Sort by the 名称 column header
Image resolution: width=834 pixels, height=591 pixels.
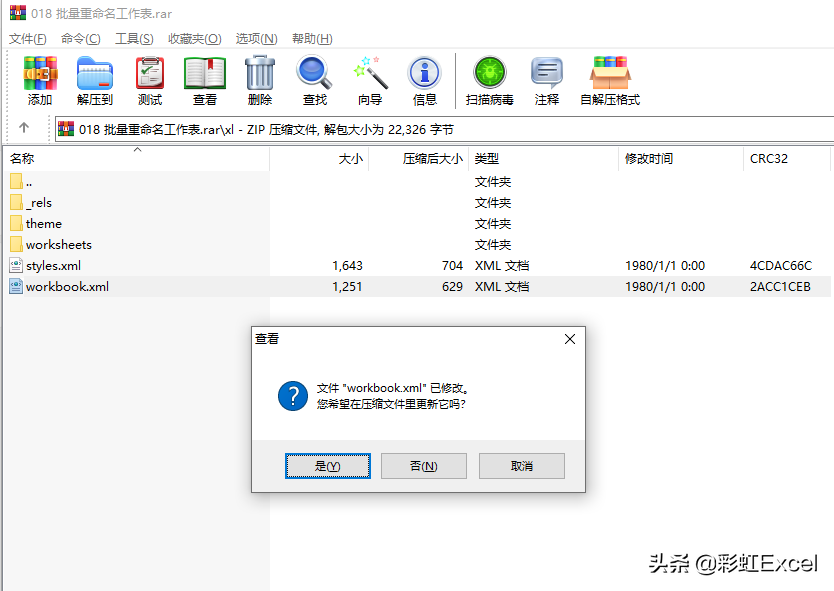click(x=137, y=159)
